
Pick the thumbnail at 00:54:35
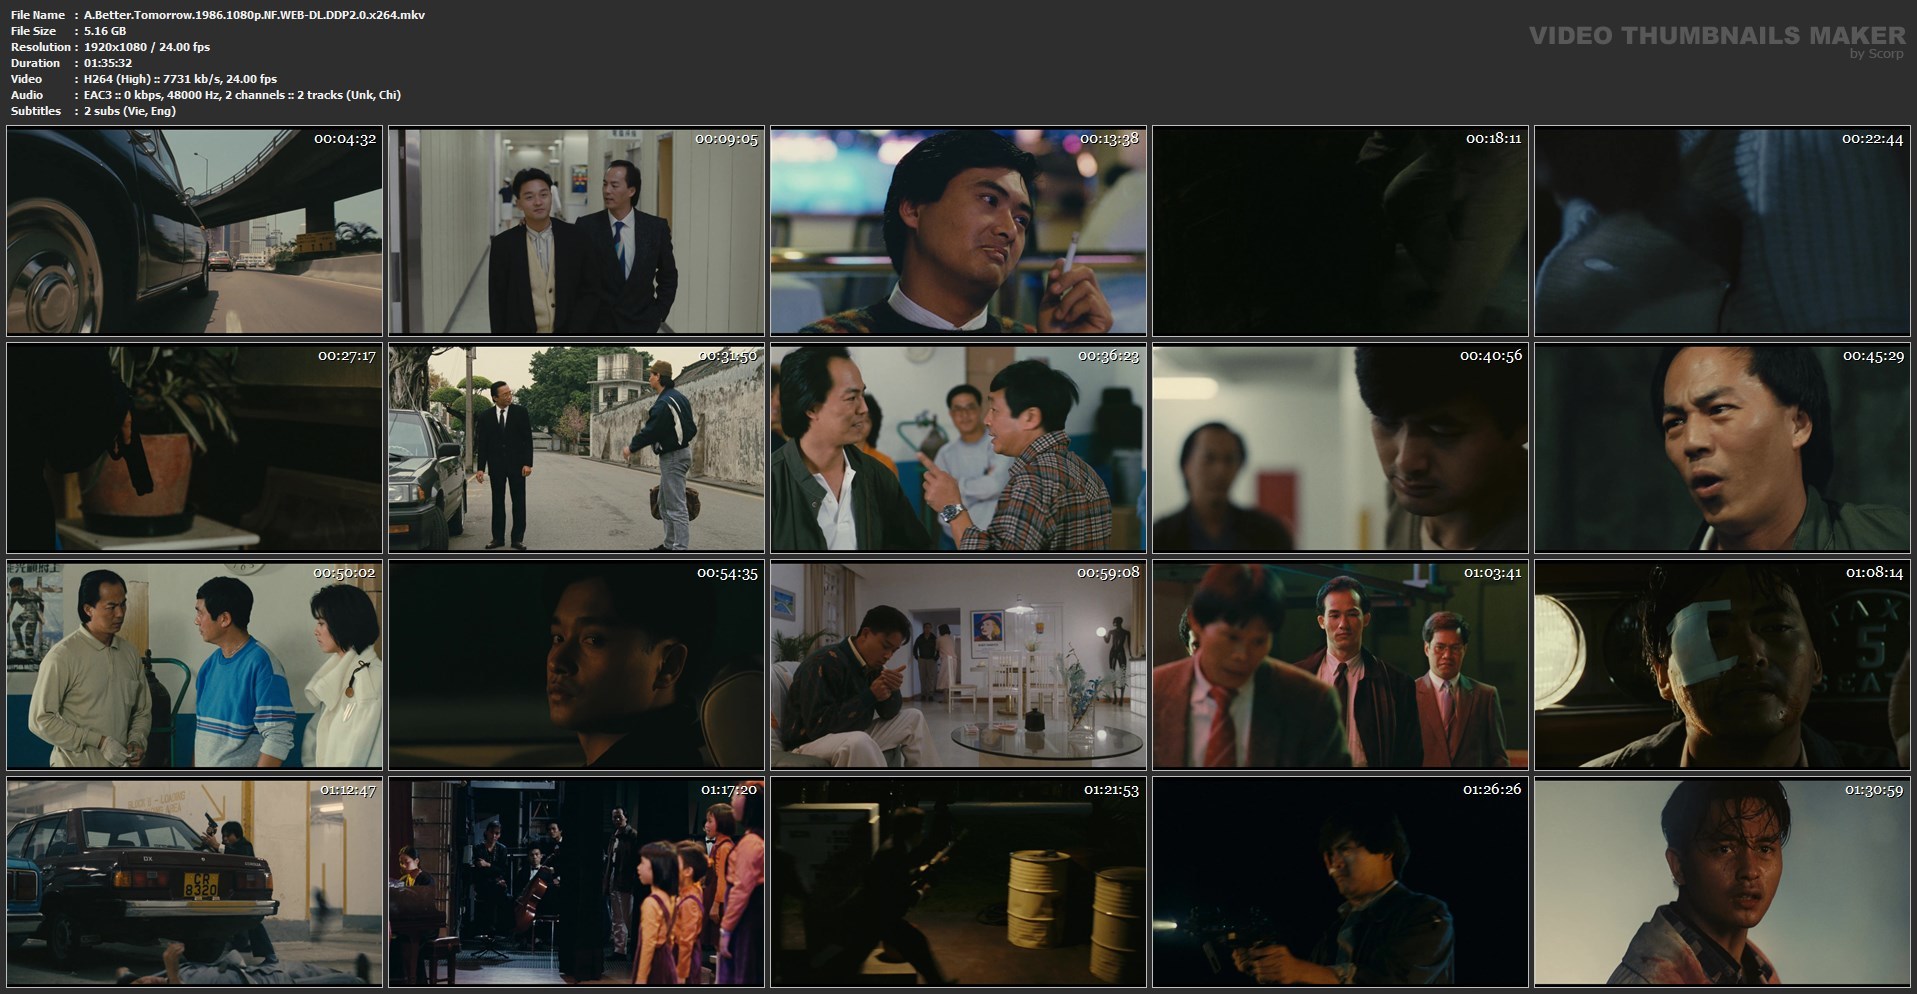tap(576, 665)
